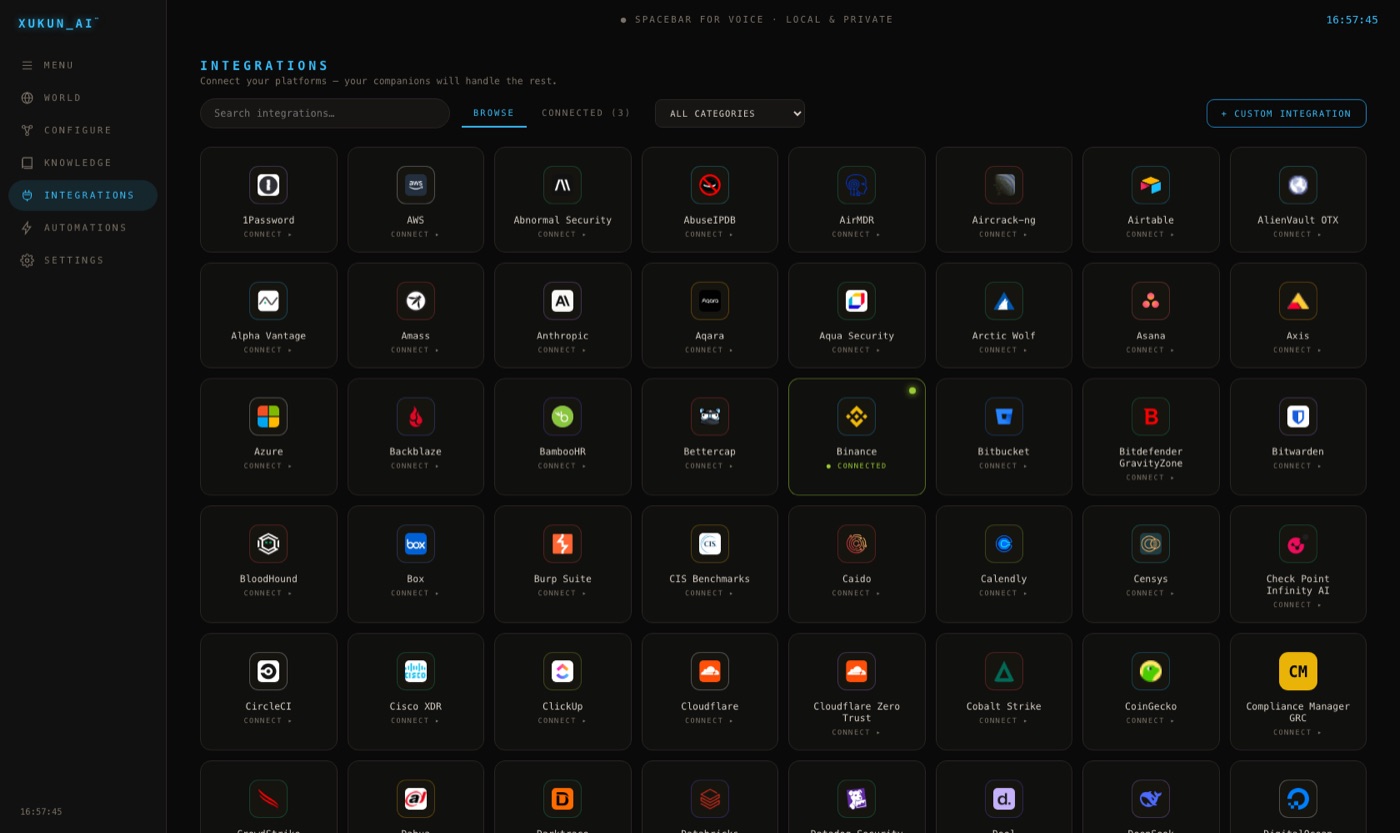Image resolution: width=1400 pixels, height=833 pixels.
Task: Select the Bitwarden shield icon
Action: click(1298, 417)
